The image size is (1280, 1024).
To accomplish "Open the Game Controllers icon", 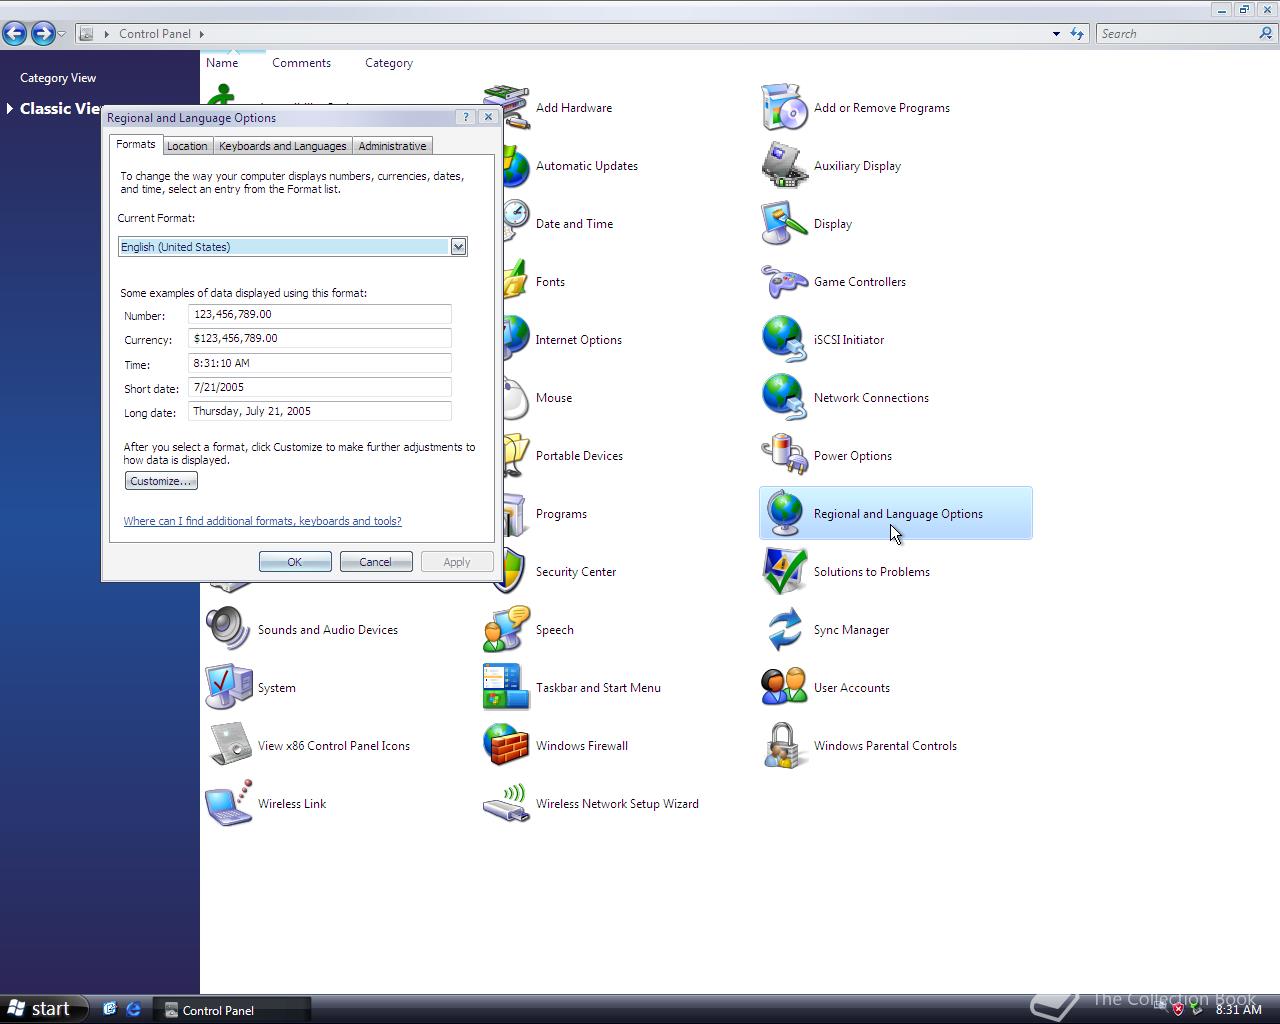I will tap(784, 282).
